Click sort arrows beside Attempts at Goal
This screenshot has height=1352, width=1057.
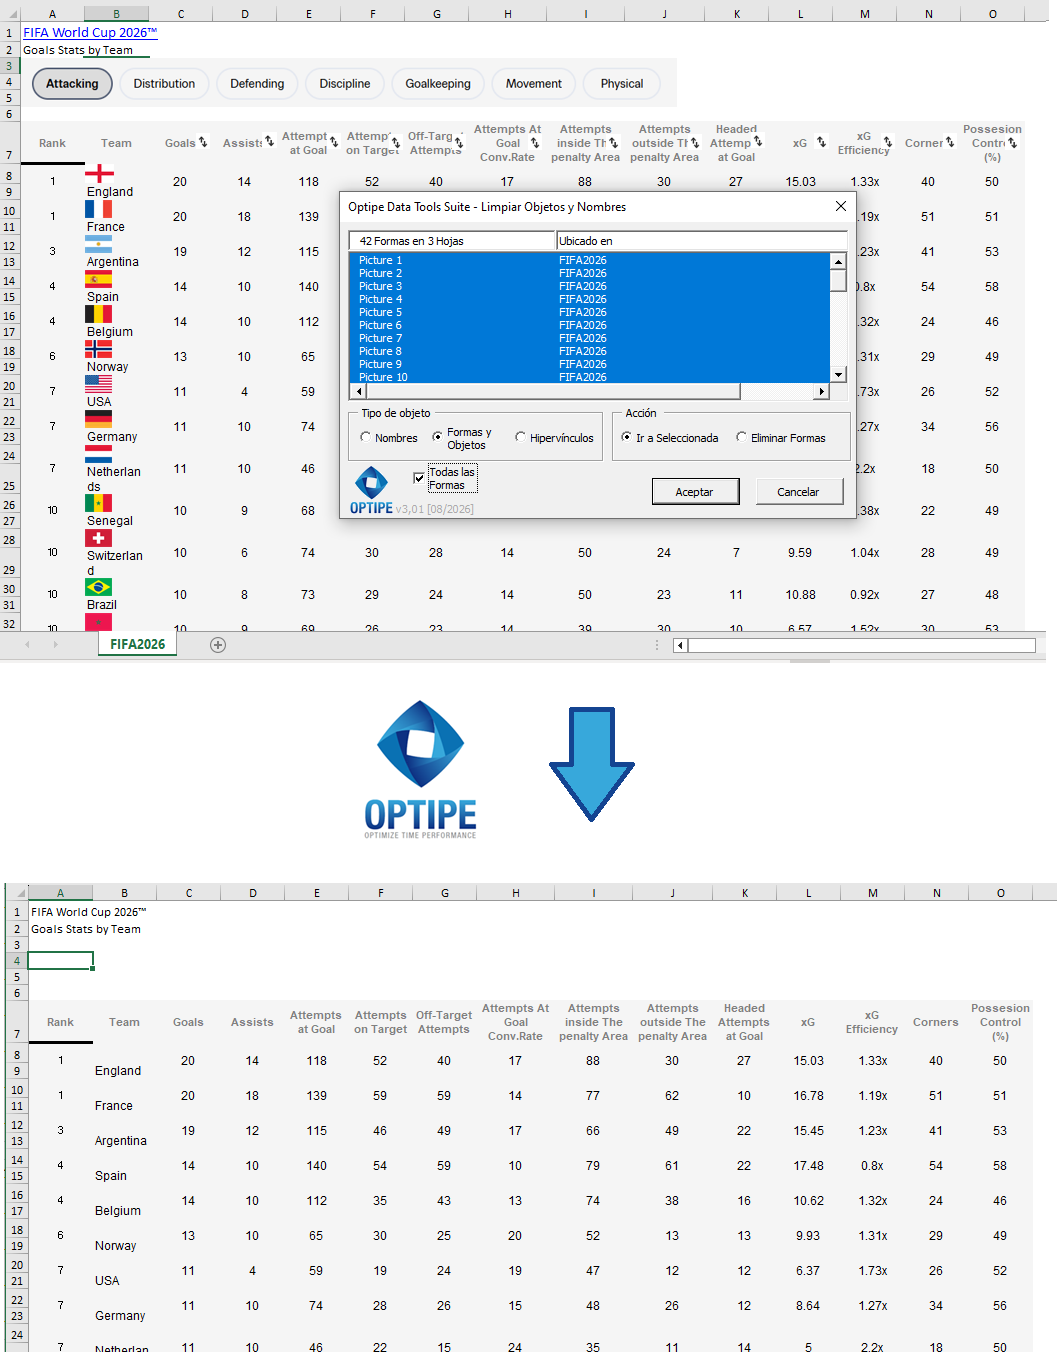[334, 142]
